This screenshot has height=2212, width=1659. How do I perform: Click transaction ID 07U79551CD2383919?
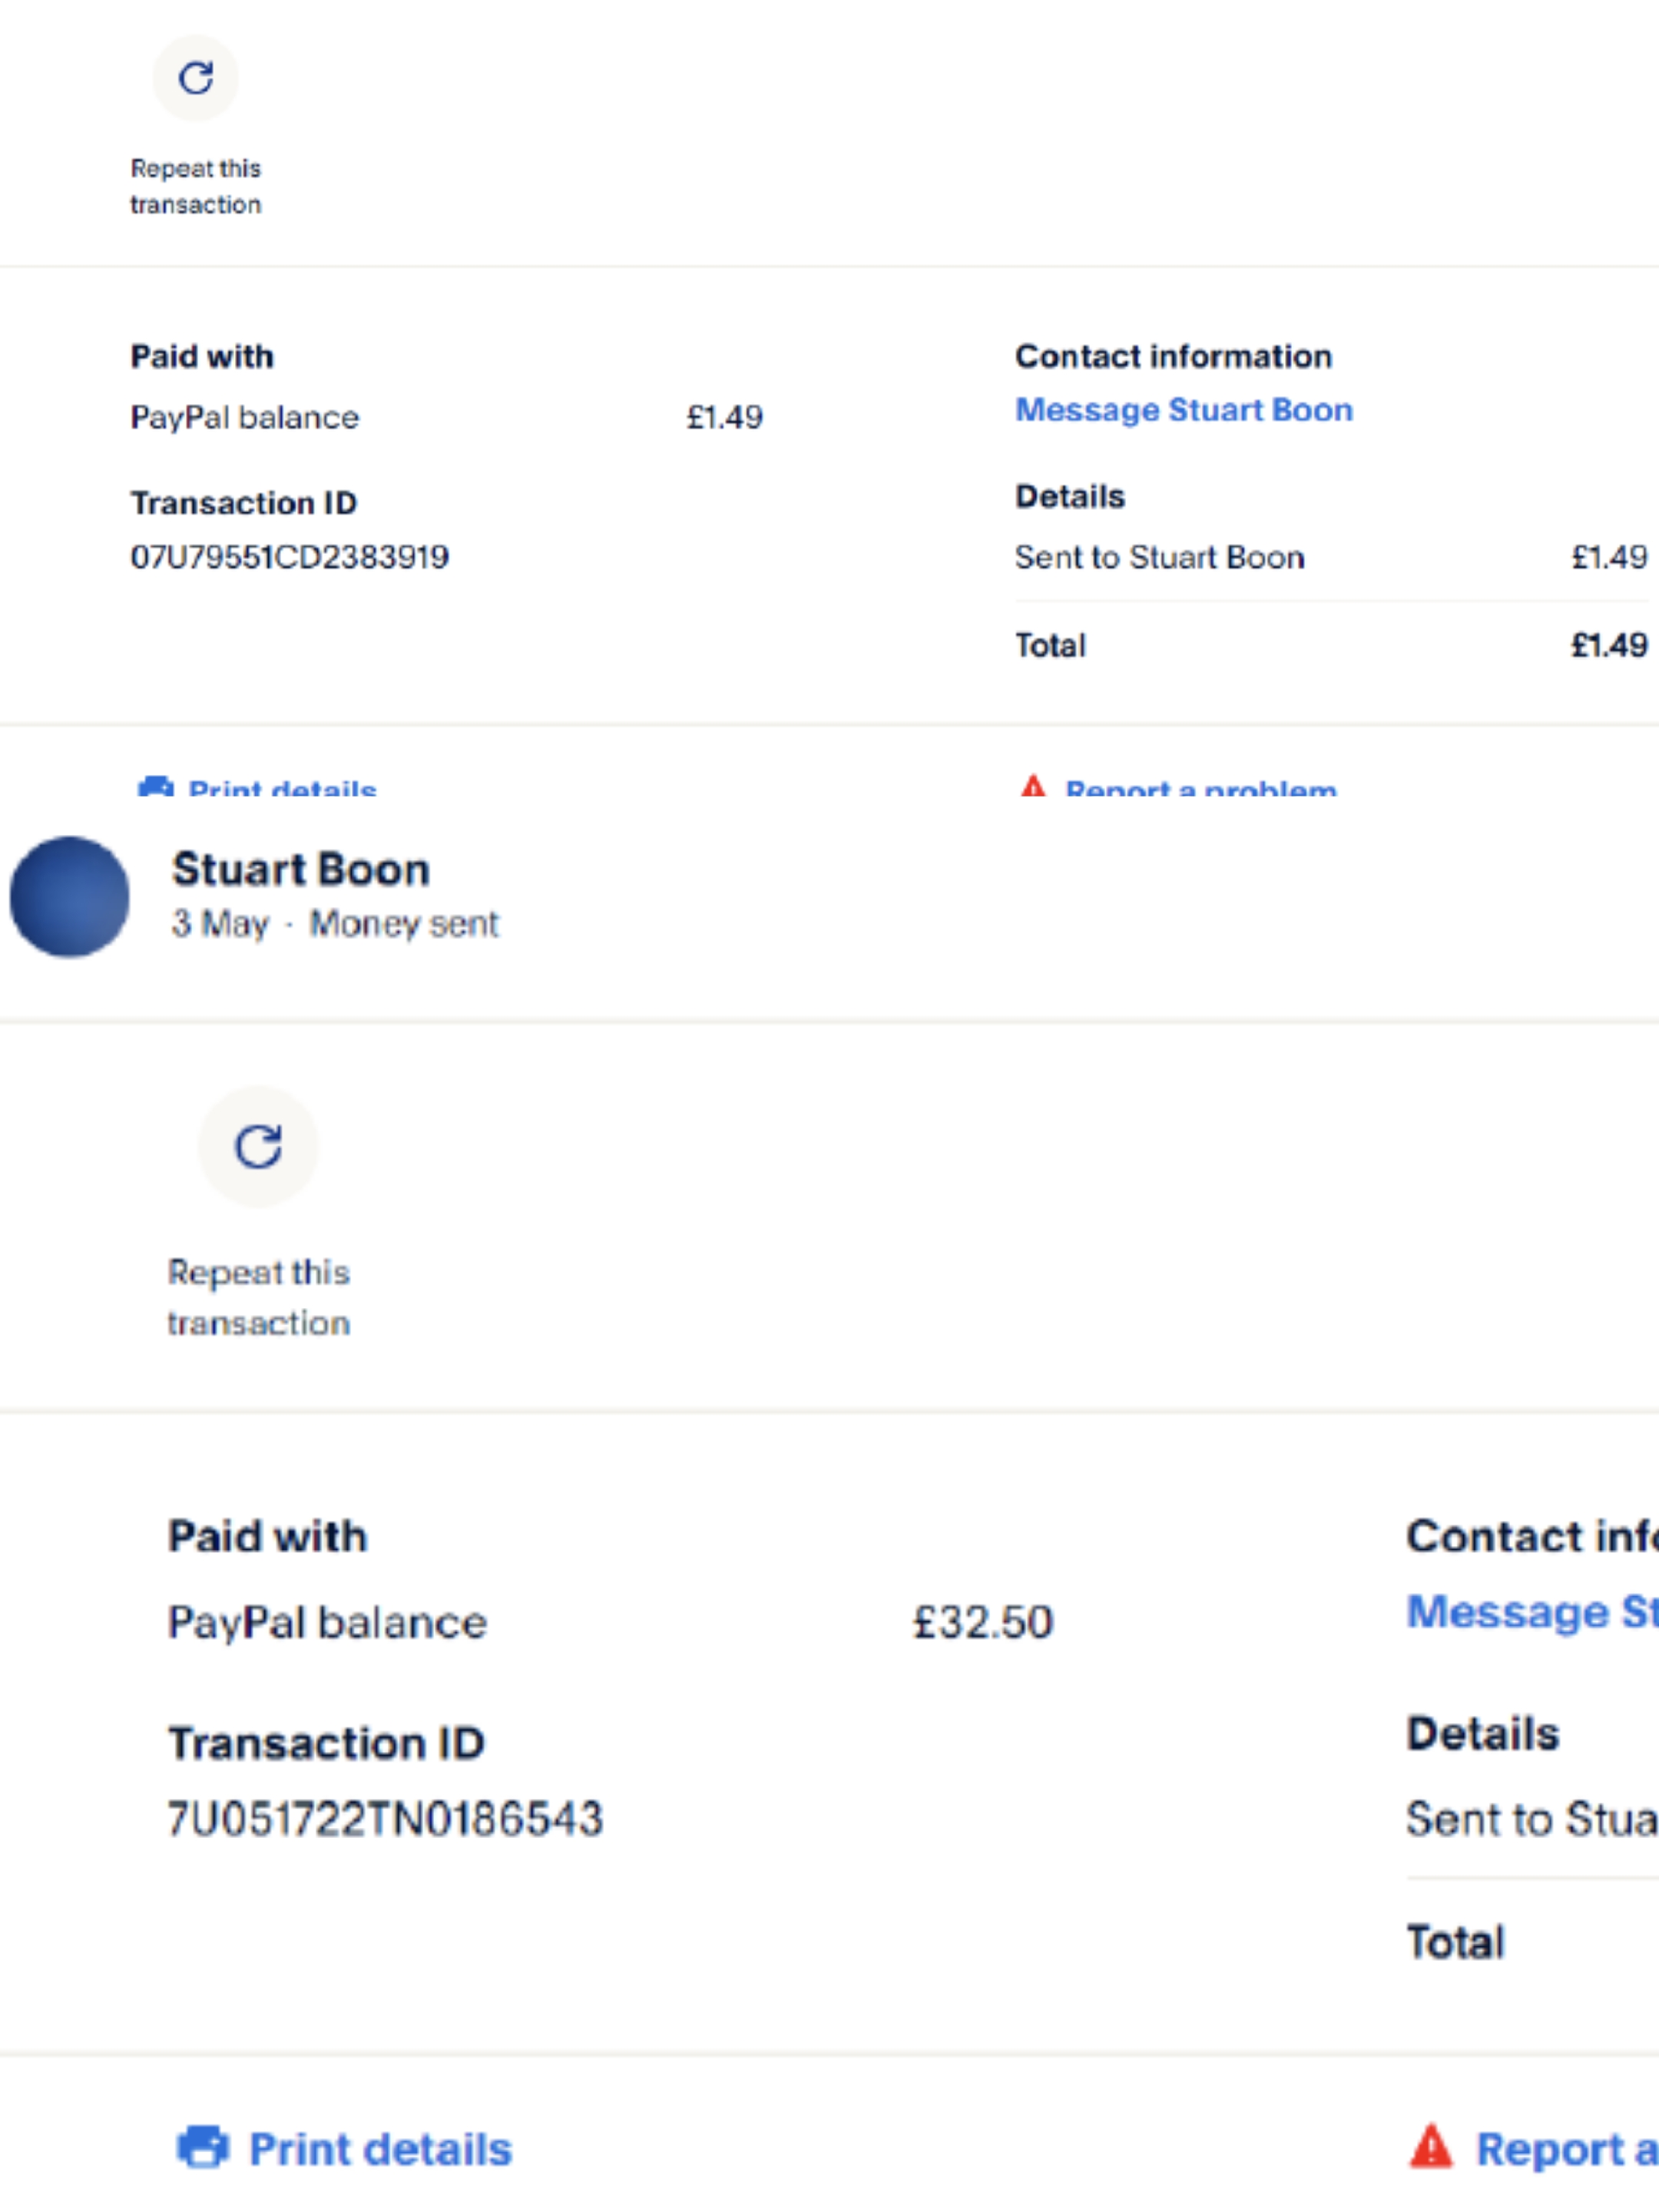290,557
